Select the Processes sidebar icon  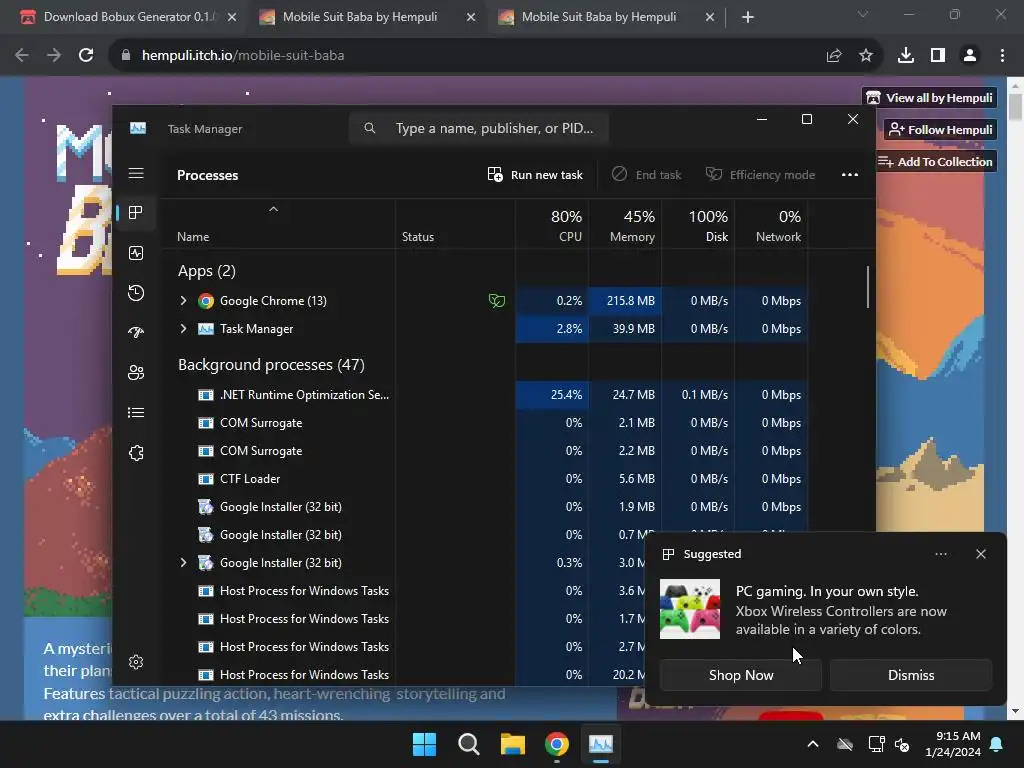(x=136, y=212)
